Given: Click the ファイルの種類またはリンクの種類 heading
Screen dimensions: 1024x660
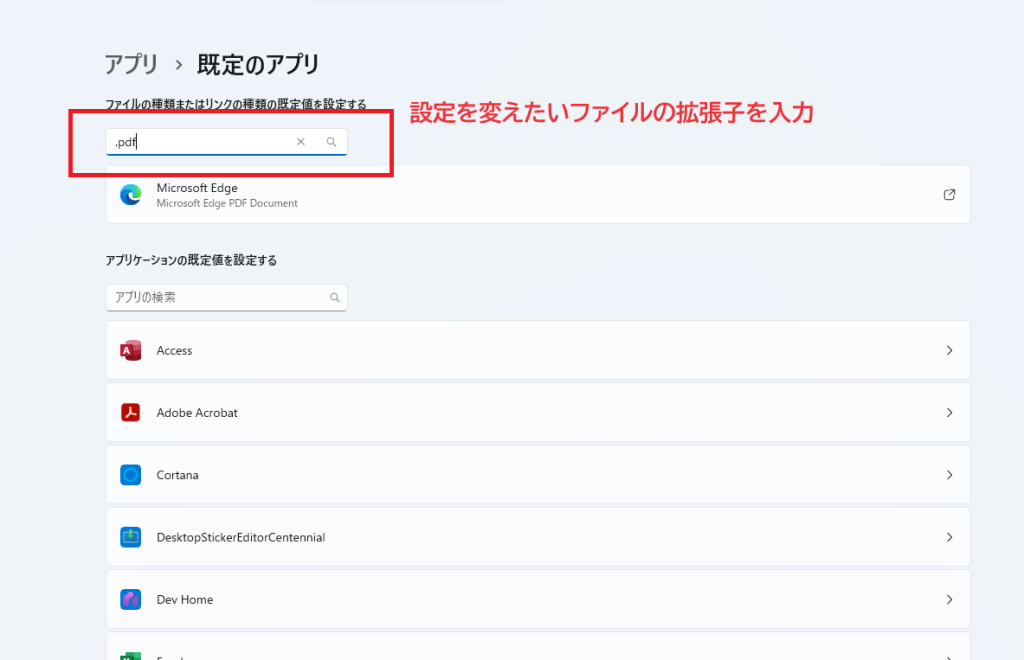Looking at the screenshot, I should click(236, 104).
